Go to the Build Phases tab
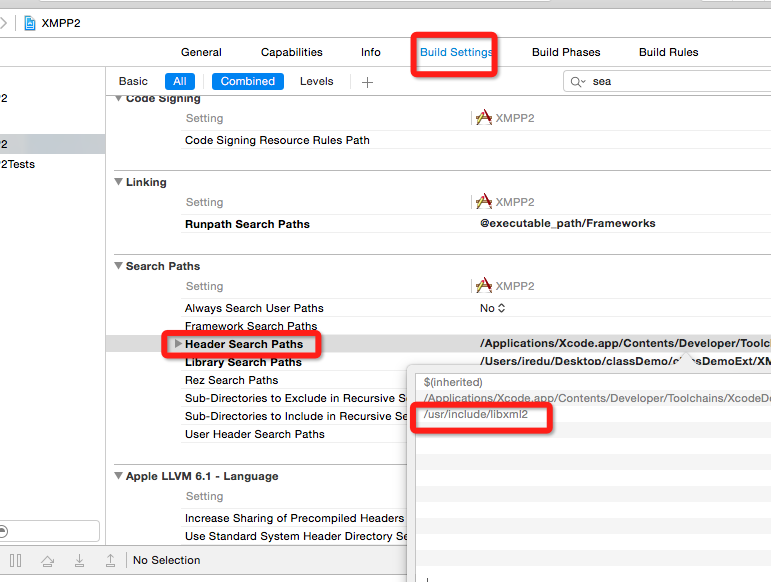 [x=566, y=52]
